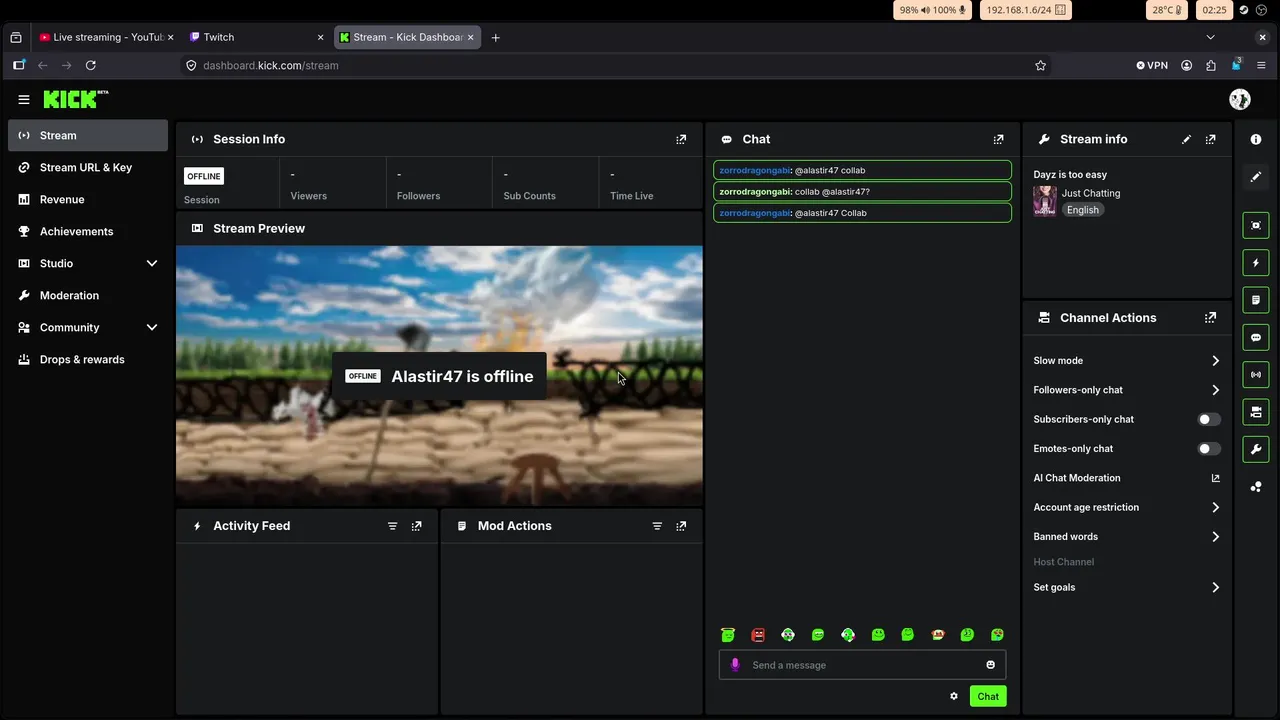Pop out the Chat panel

coord(998,139)
